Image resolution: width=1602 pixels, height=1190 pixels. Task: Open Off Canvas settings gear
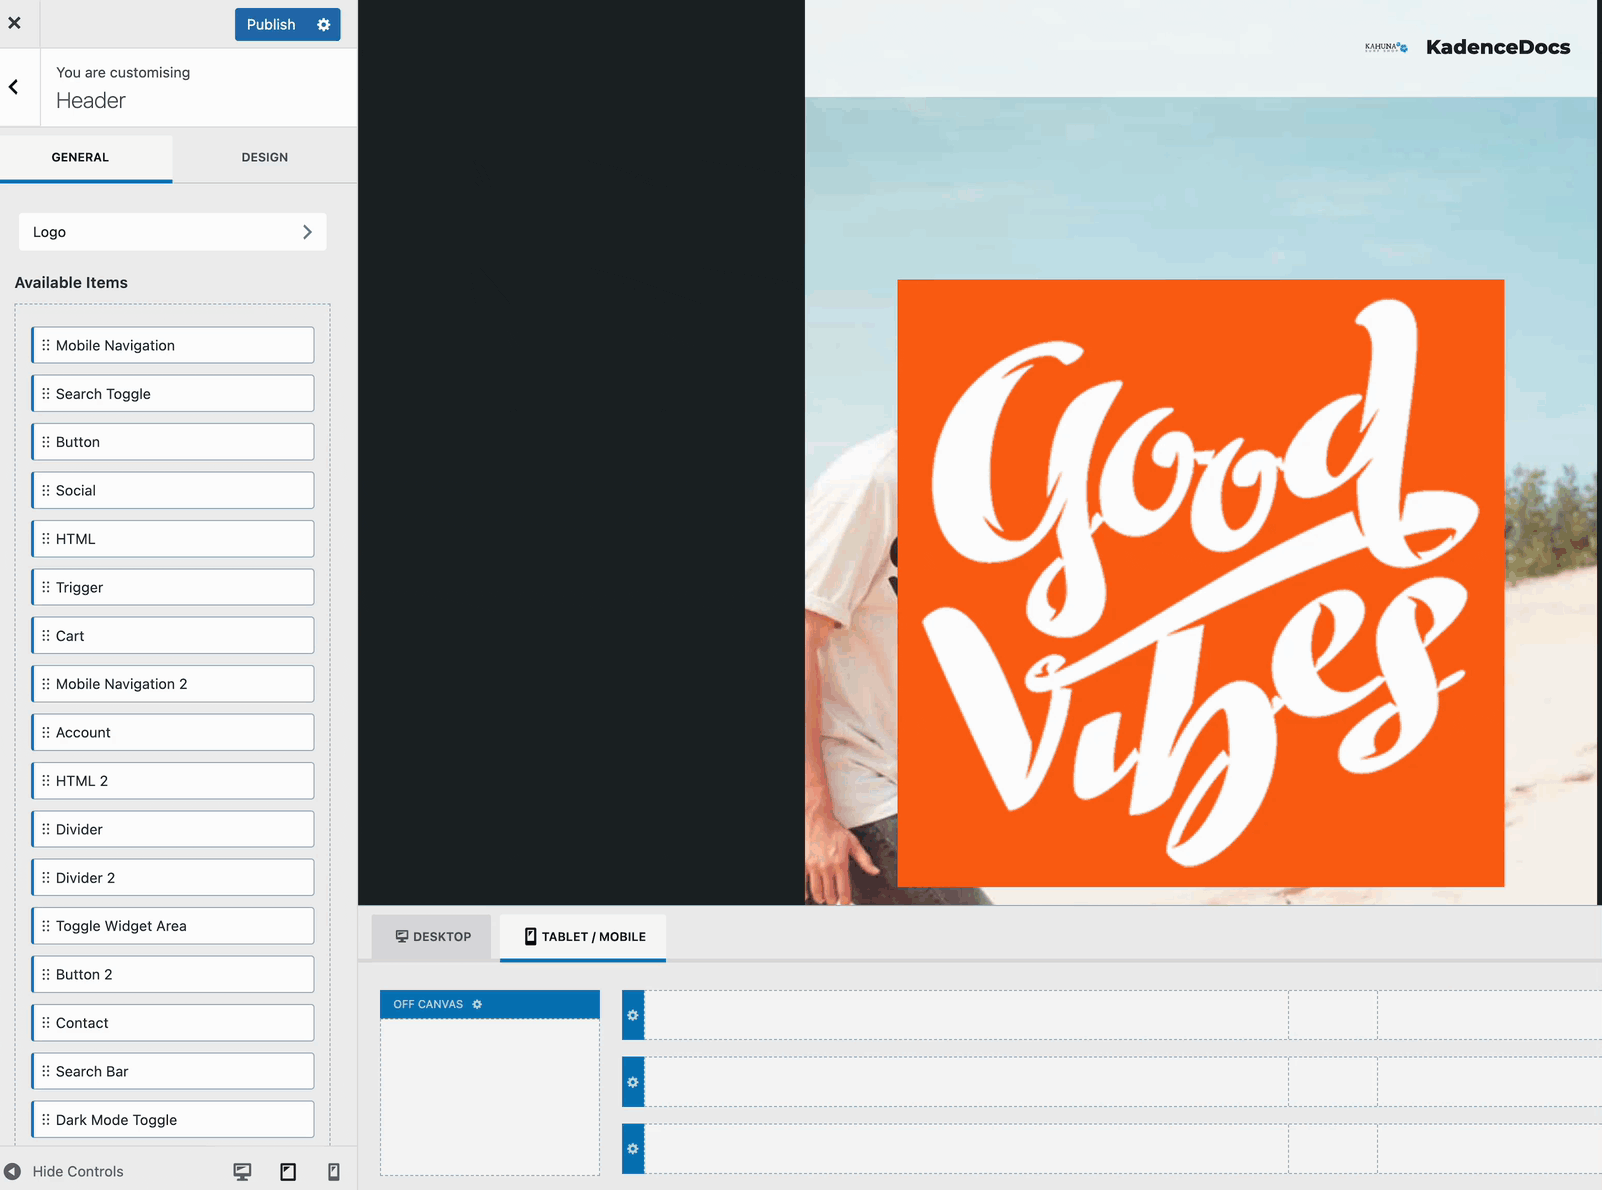tap(477, 1004)
